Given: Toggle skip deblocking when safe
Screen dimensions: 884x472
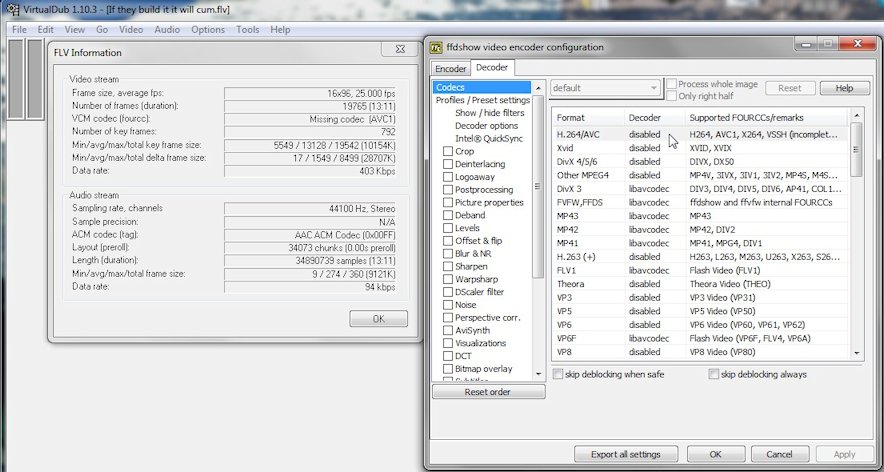Looking at the screenshot, I should click(558, 374).
